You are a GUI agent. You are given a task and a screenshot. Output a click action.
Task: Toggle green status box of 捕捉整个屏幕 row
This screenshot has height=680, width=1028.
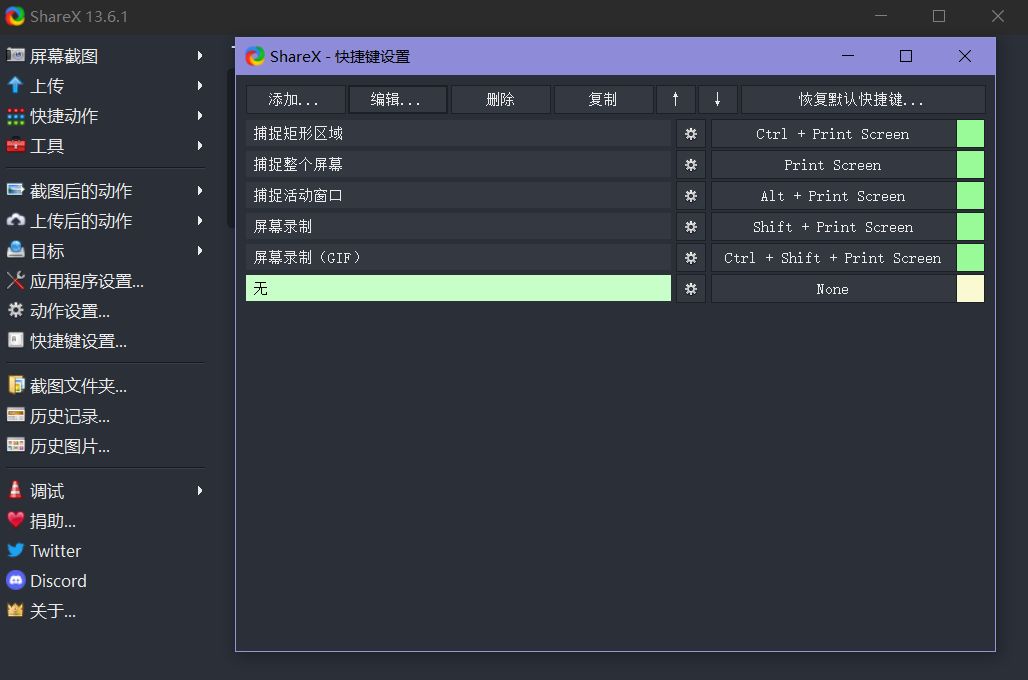coord(970,165)
